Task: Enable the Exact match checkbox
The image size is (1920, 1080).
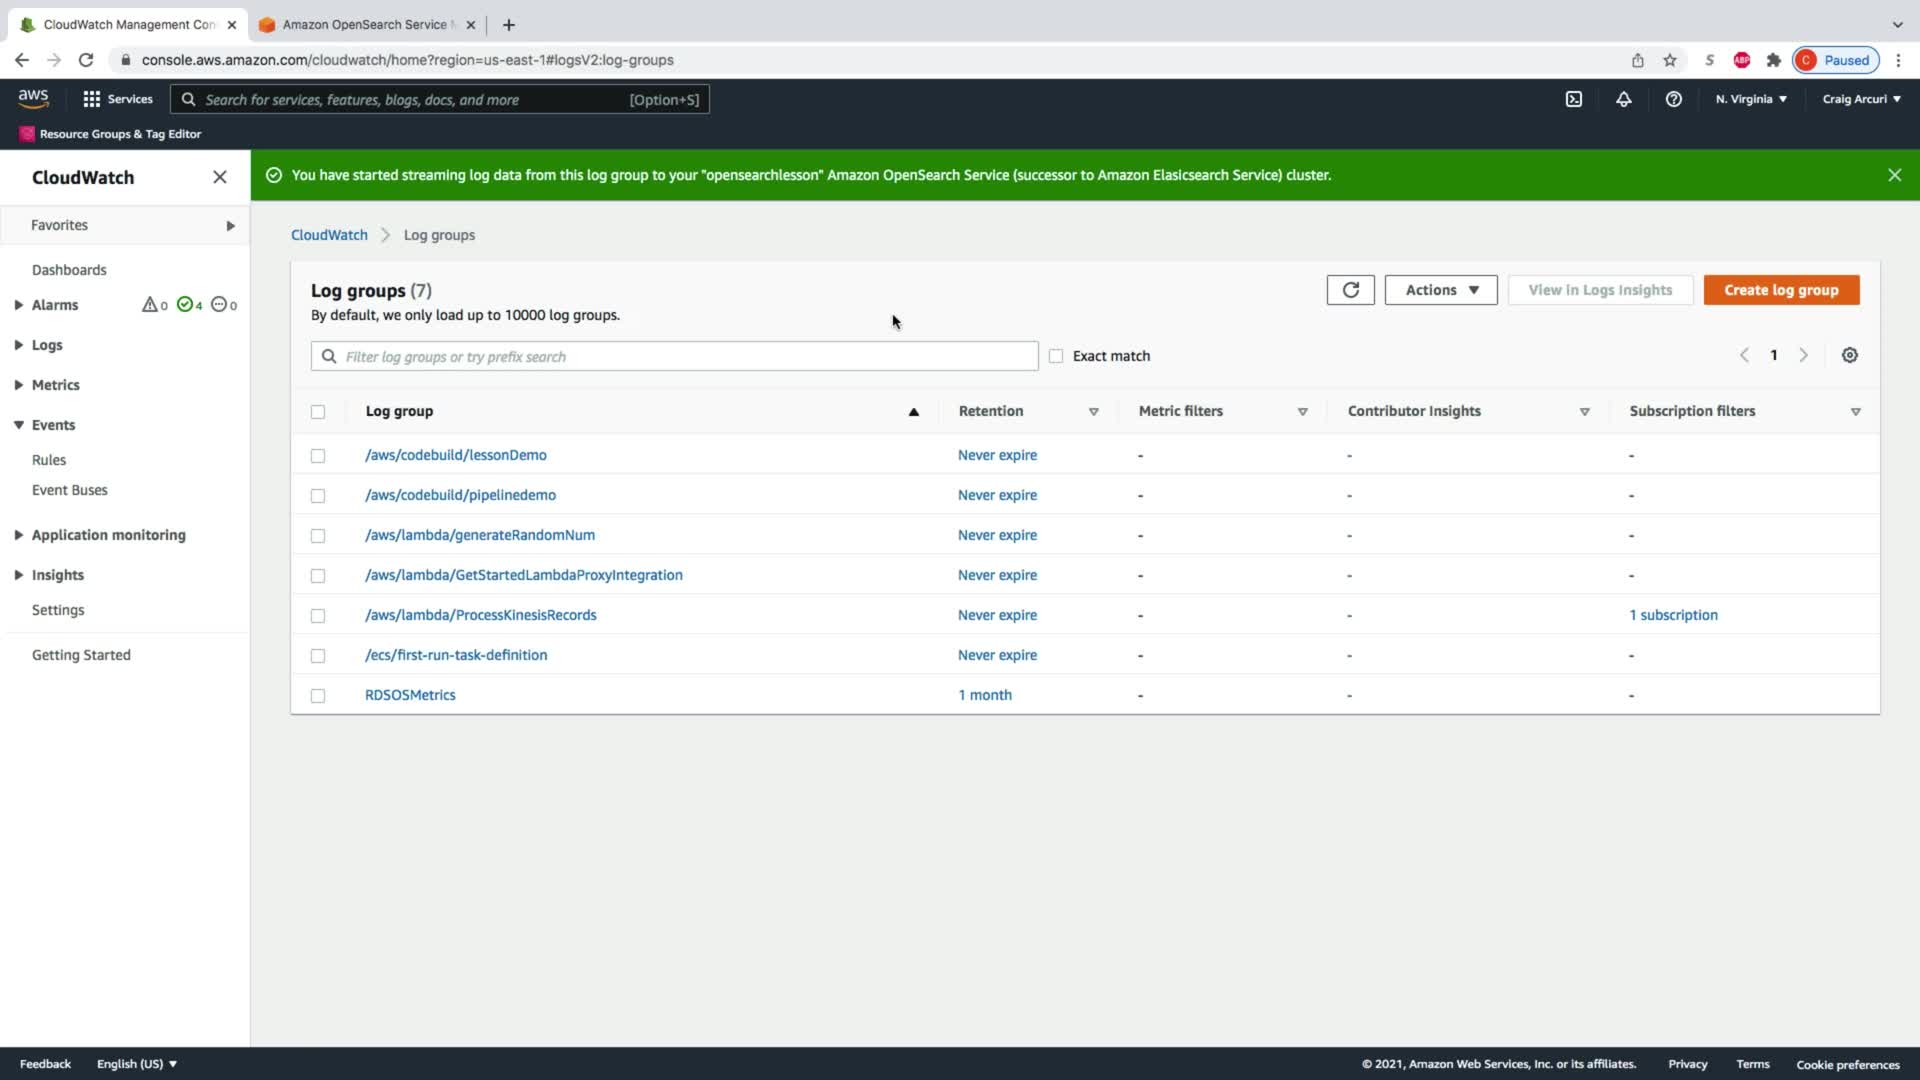Action: click(1056, 356)
